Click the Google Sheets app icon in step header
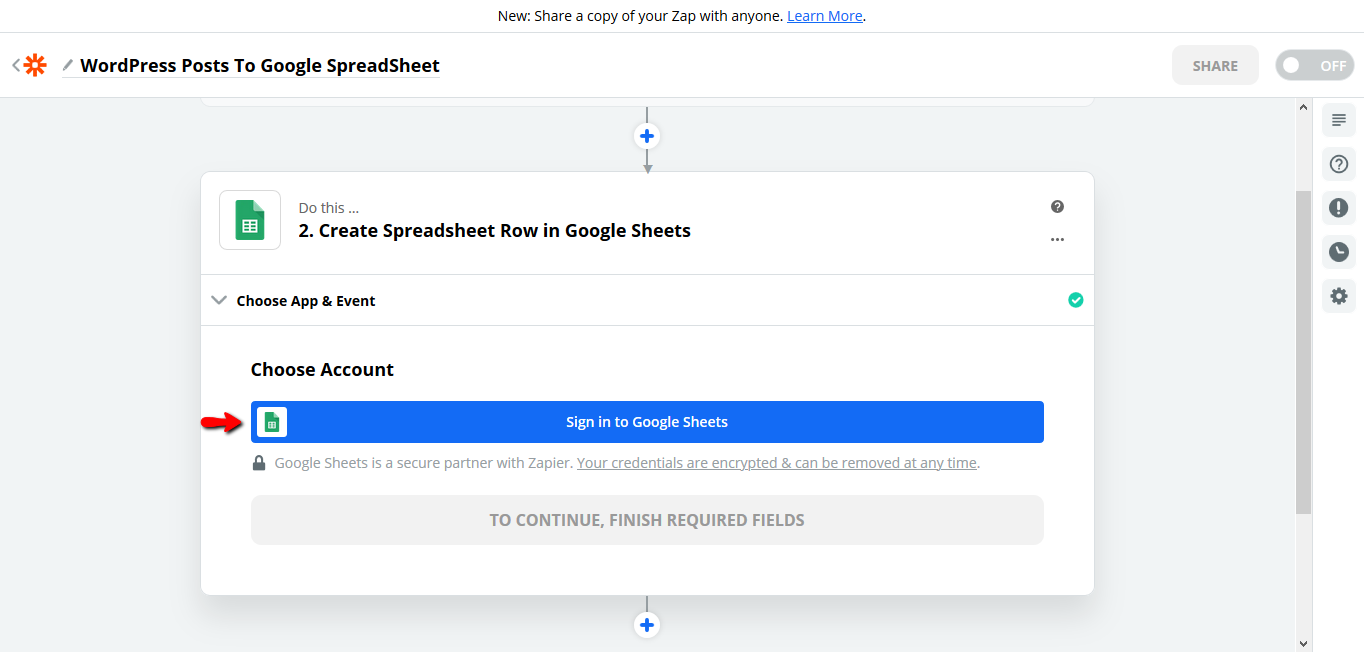 (250, 220)
